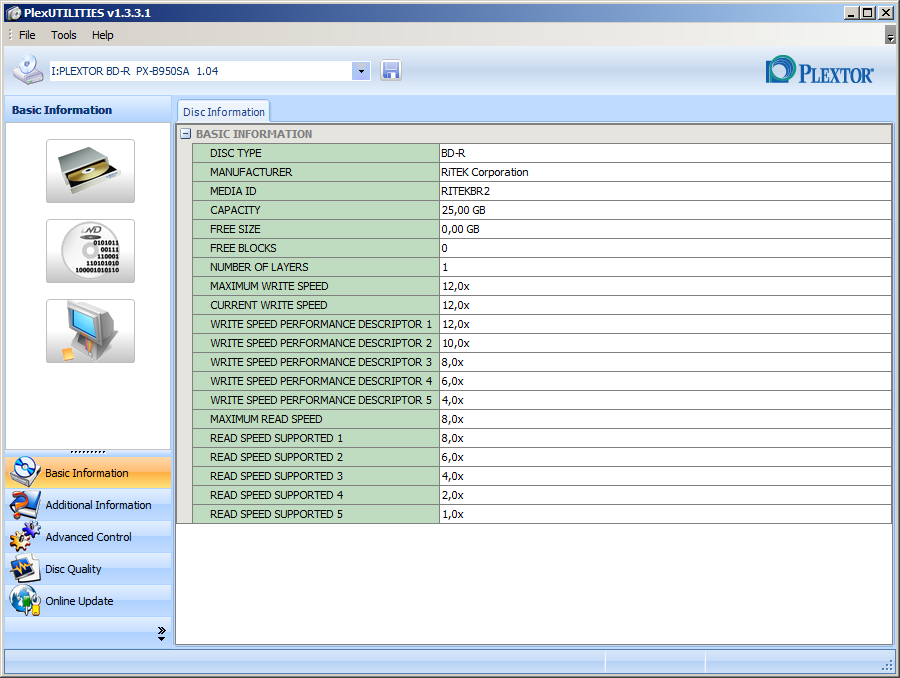Open toolbar options arrow at menu bar end
This screenshot has height=678, width=900.
(x=890, y=36)
